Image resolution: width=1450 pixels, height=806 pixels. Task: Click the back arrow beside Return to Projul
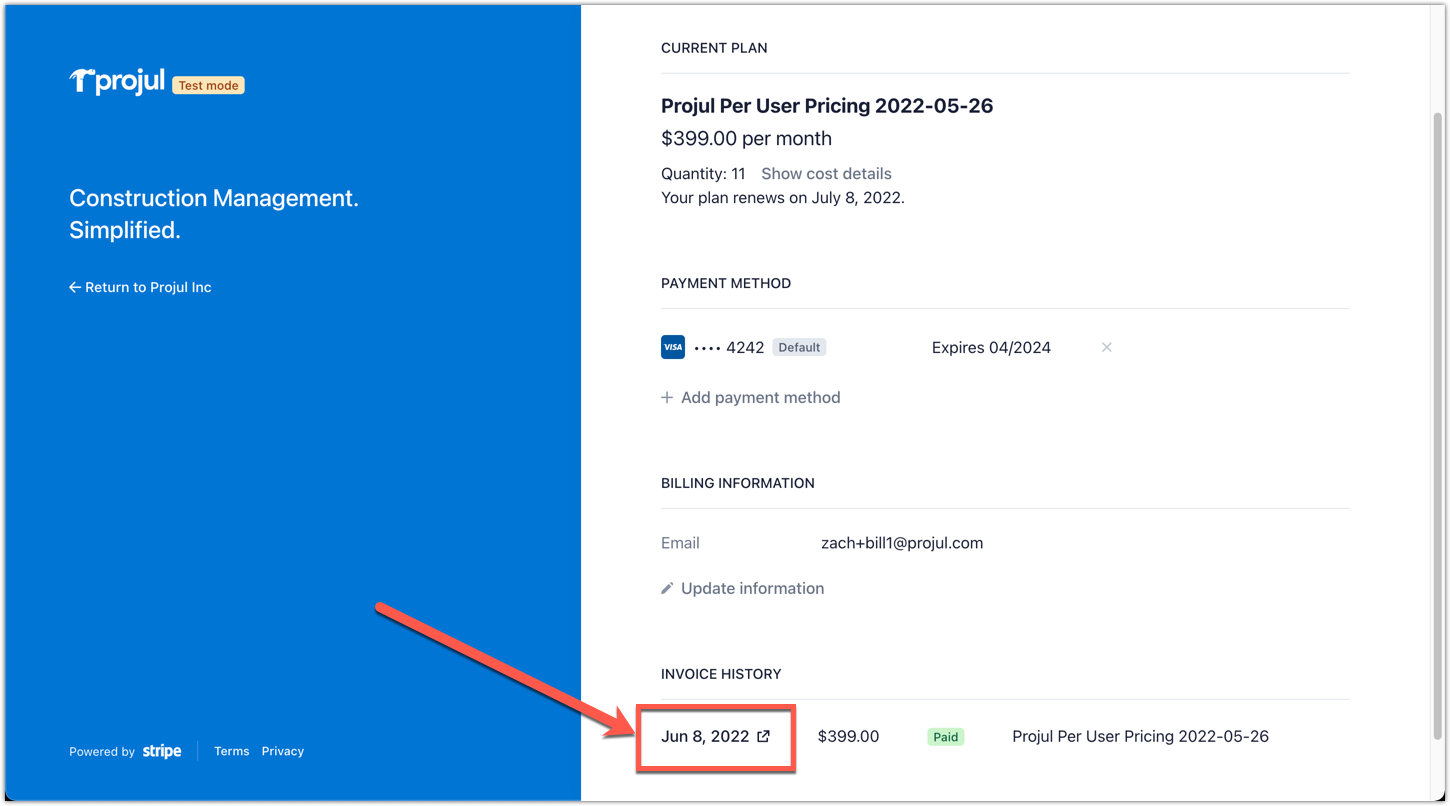74,287
